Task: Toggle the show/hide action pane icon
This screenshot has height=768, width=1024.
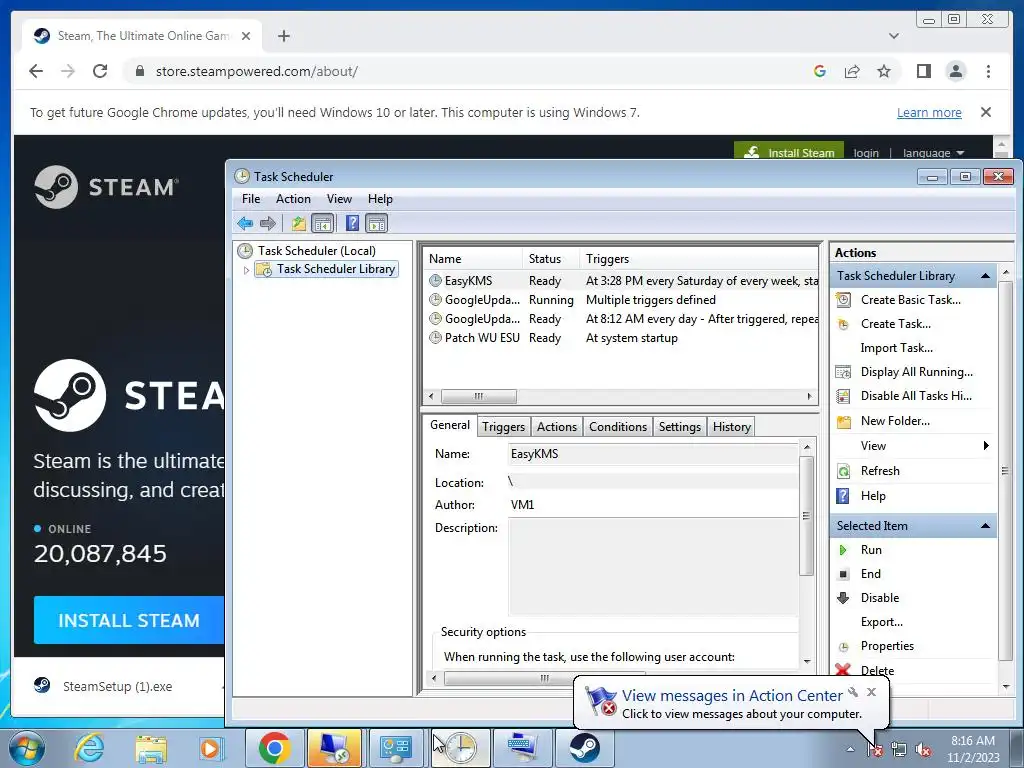Action: (377, 223)
